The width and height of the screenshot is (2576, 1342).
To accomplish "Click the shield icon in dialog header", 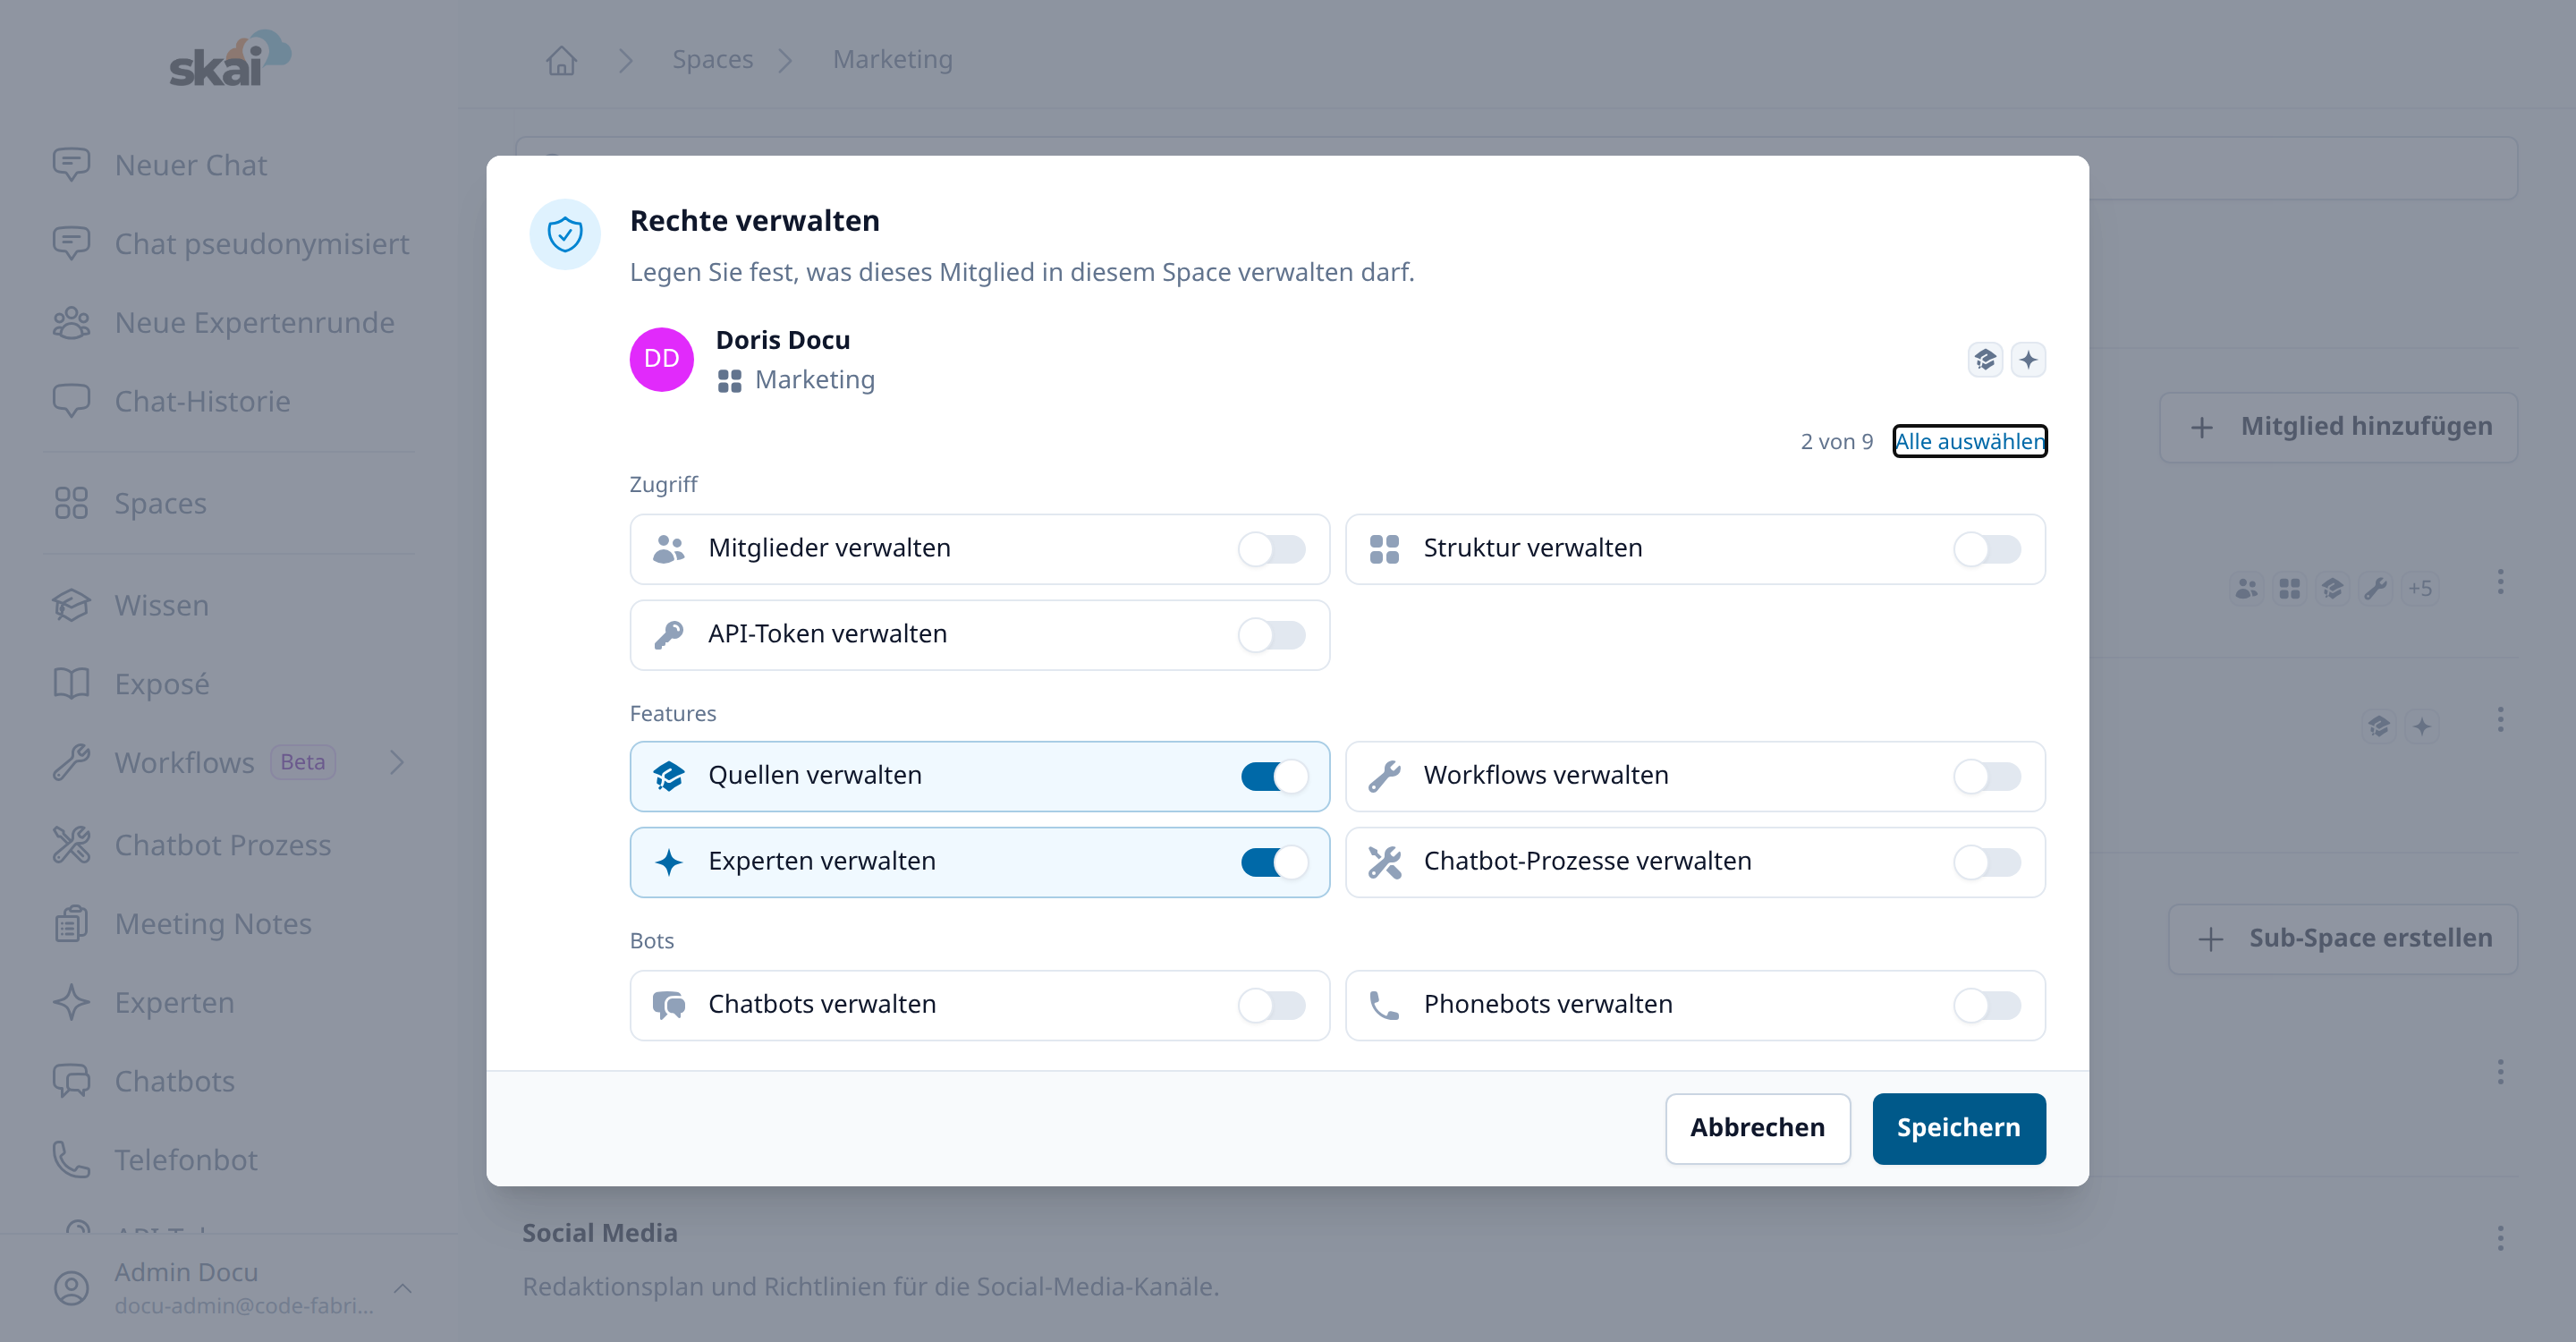I will [565, 234].
